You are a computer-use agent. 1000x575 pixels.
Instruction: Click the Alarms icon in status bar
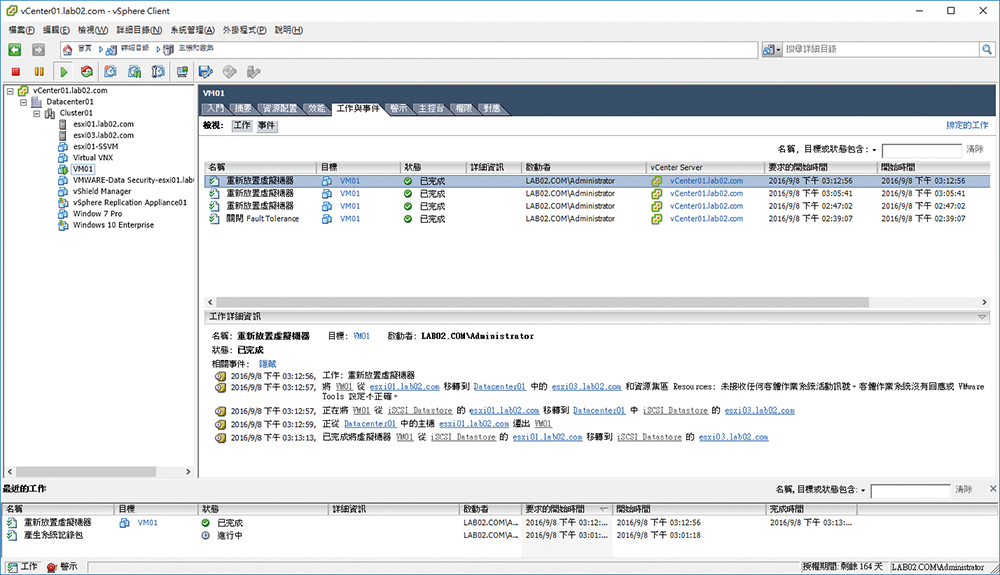click(x=52, y=567)
